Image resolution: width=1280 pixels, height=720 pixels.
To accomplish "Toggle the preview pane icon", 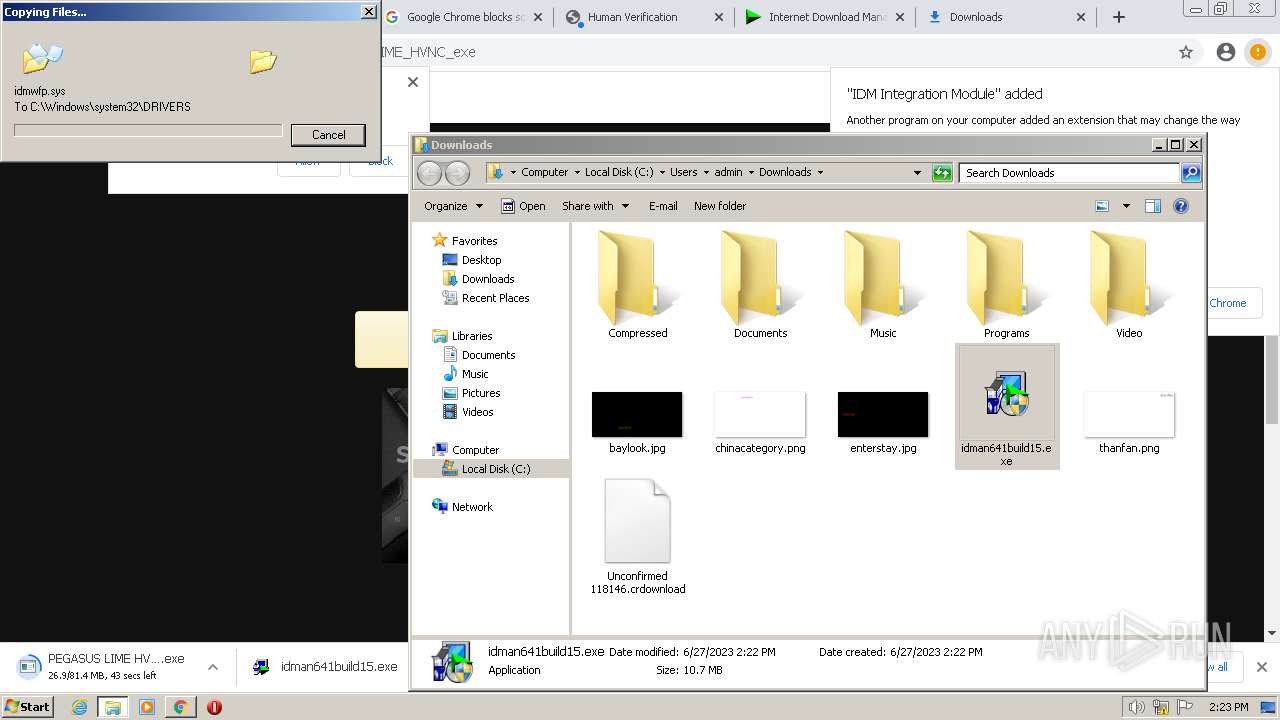I will click(1152, 206).
